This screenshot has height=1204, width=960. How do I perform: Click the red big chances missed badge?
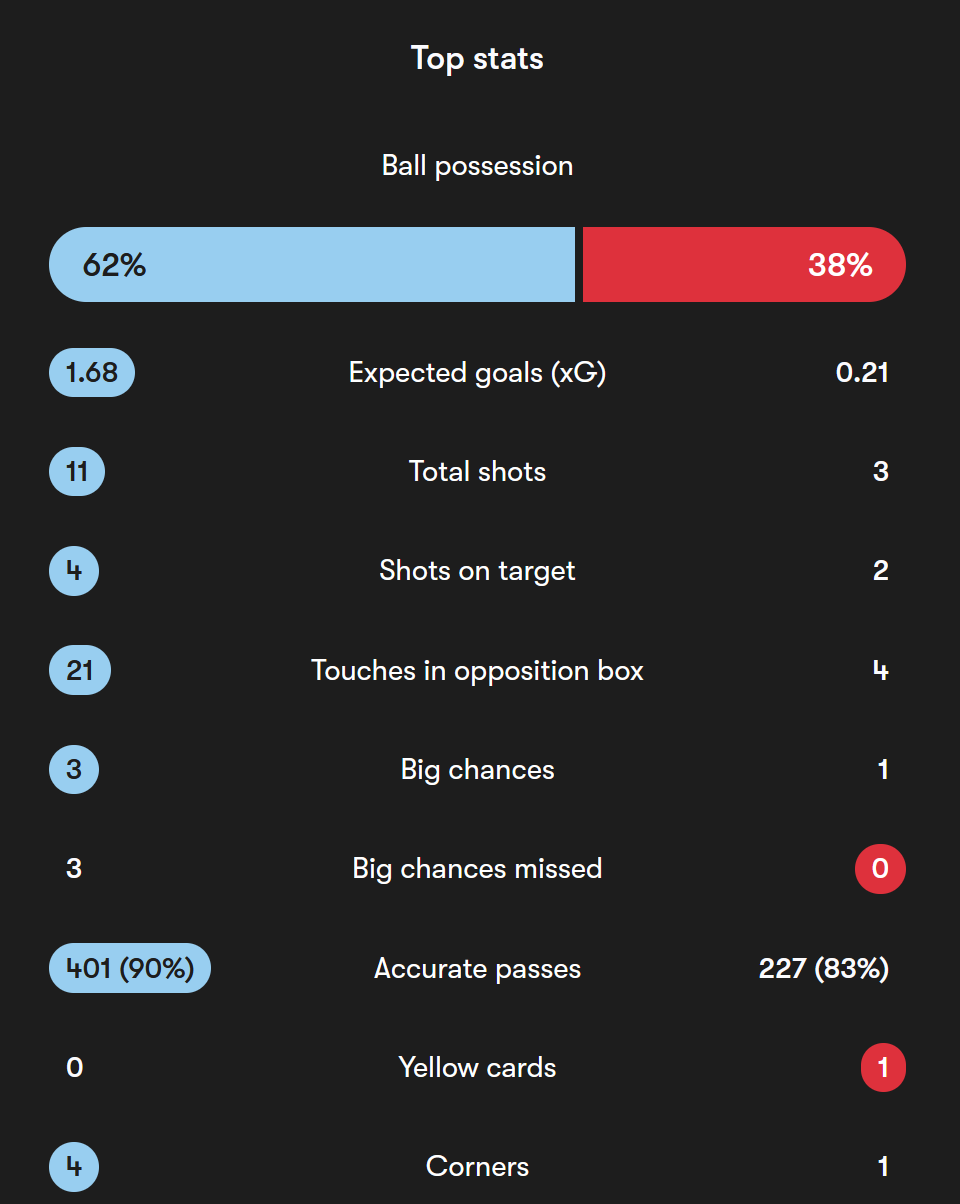point(880,869)
